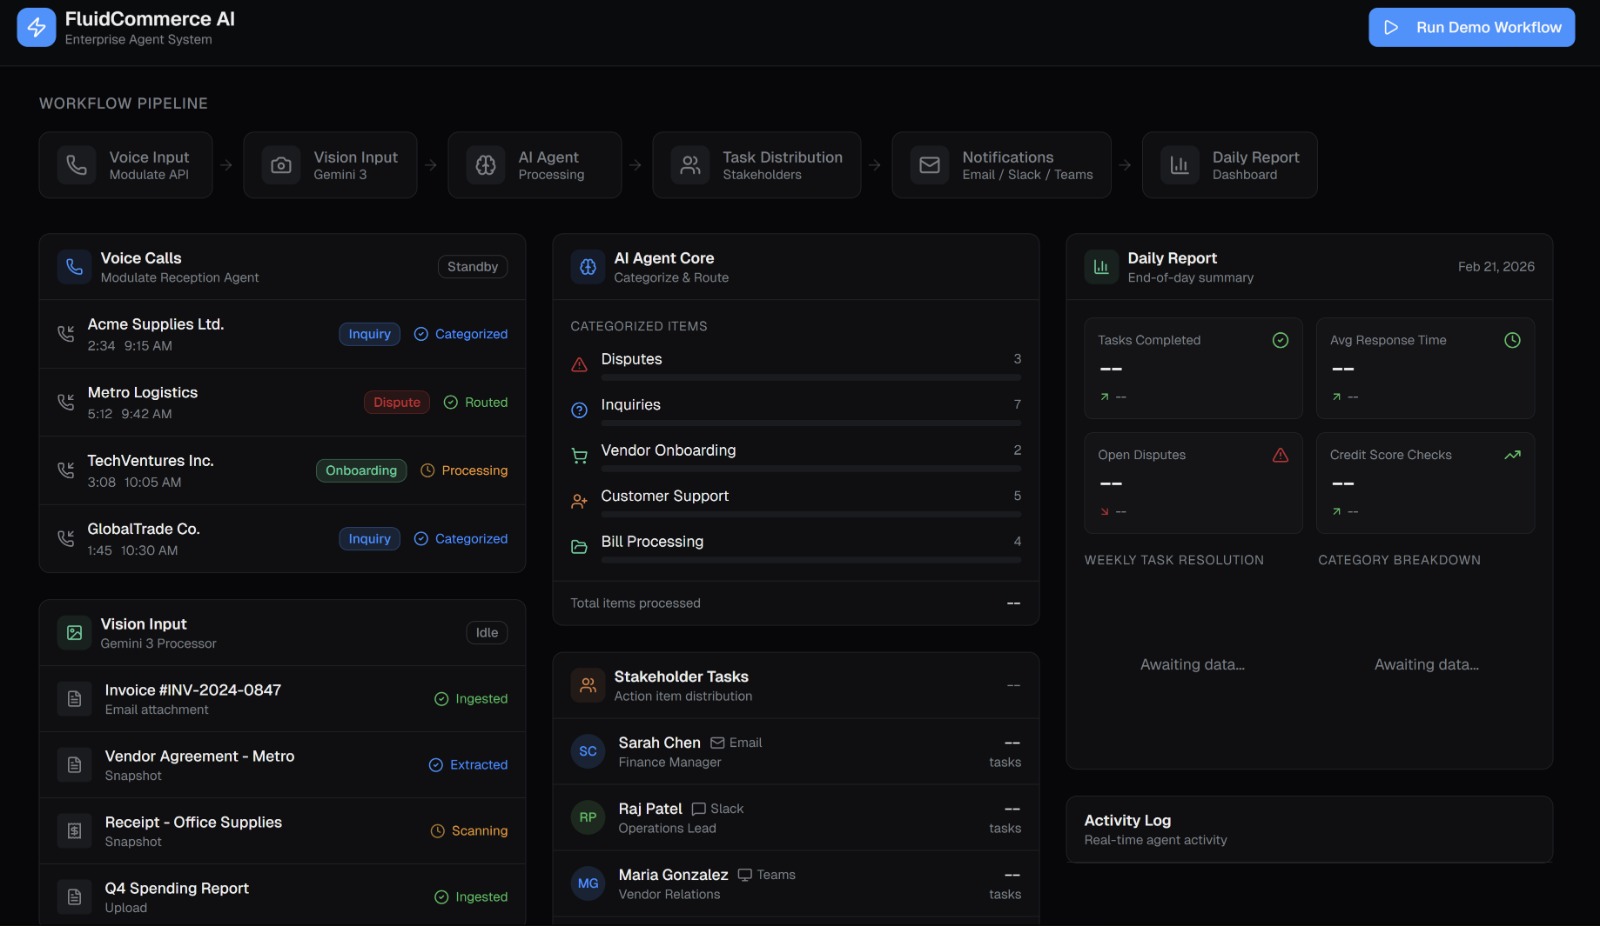
Task: Open Vendor Agreement - Metro item
Action: (x=282, y=765)
